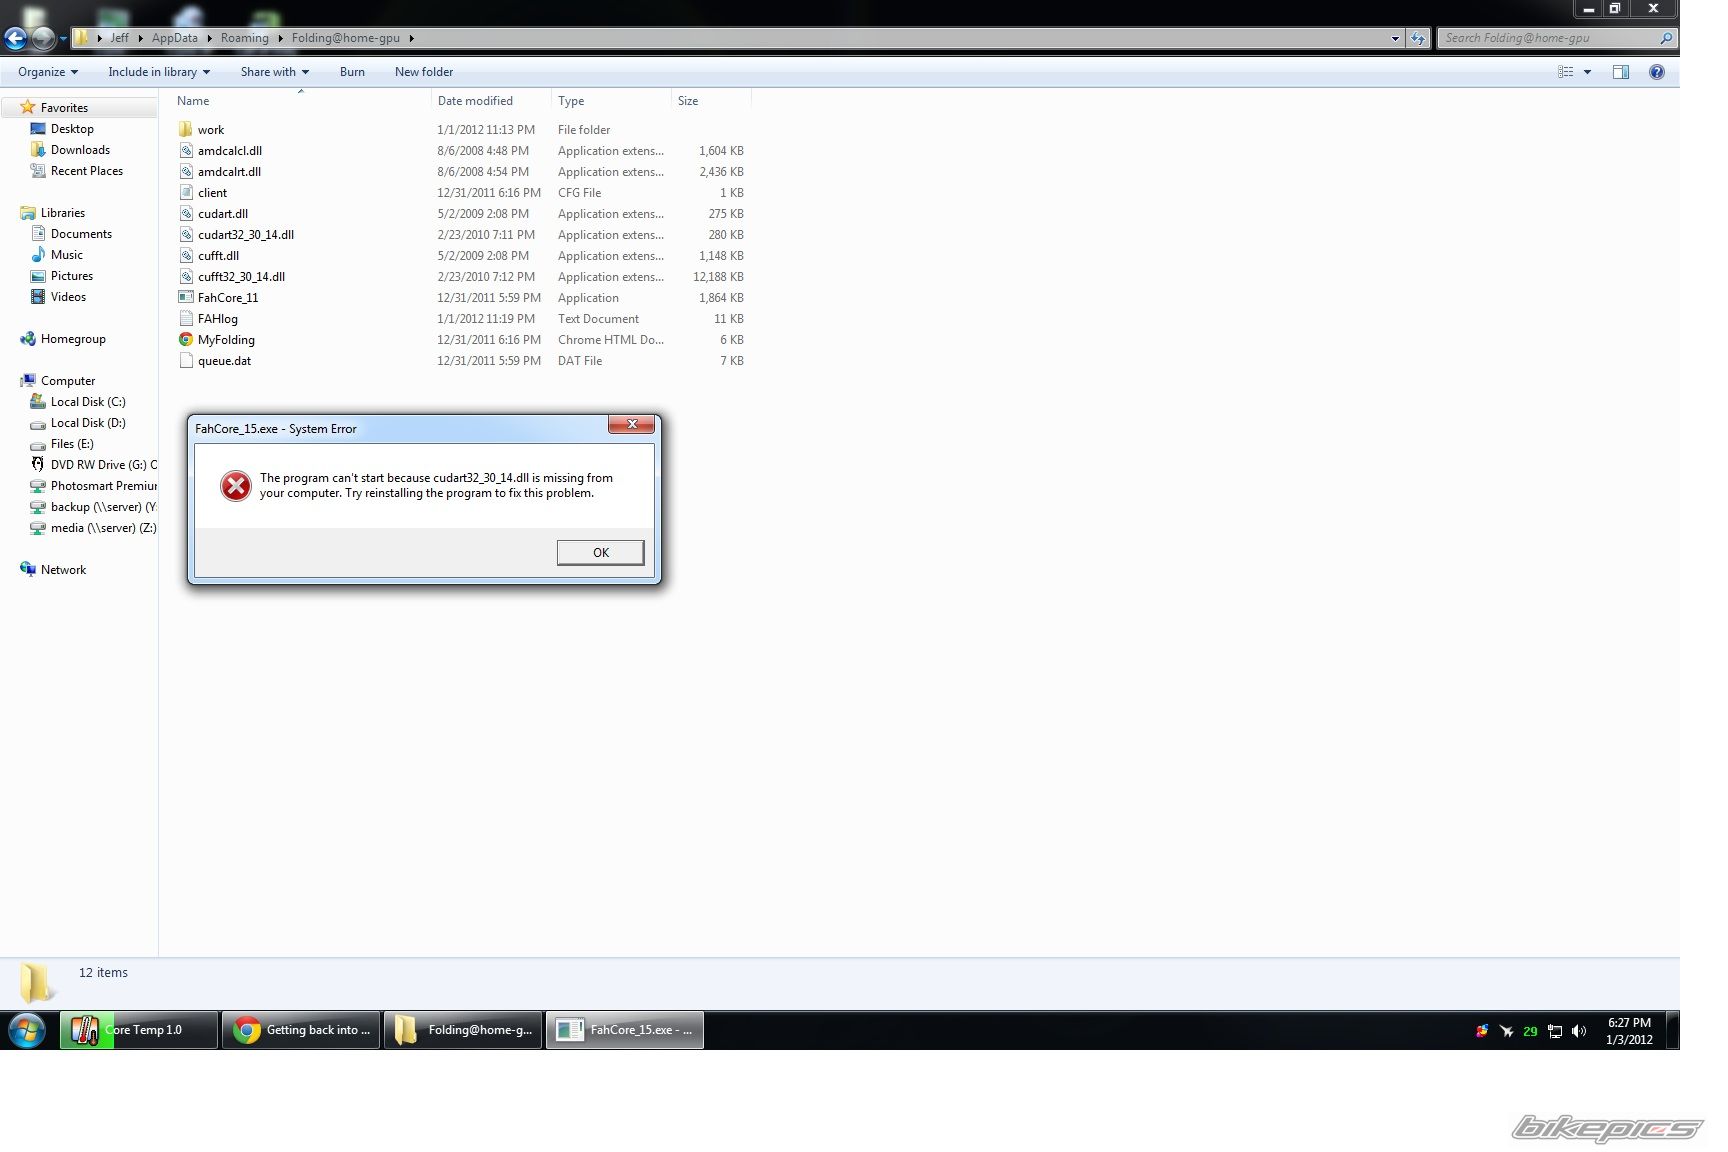Open Local Disk (C:)

point(88,402)
